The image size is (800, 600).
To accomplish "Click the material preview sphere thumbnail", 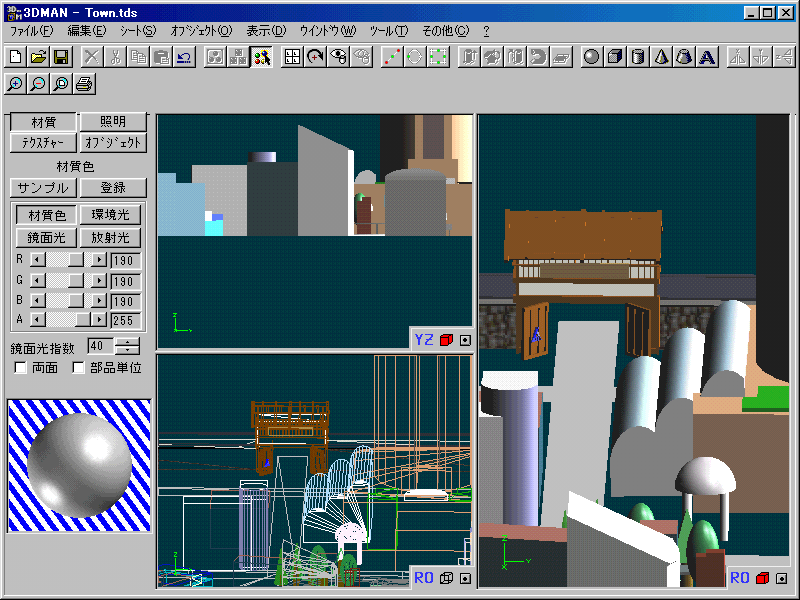I will point(80,466).
